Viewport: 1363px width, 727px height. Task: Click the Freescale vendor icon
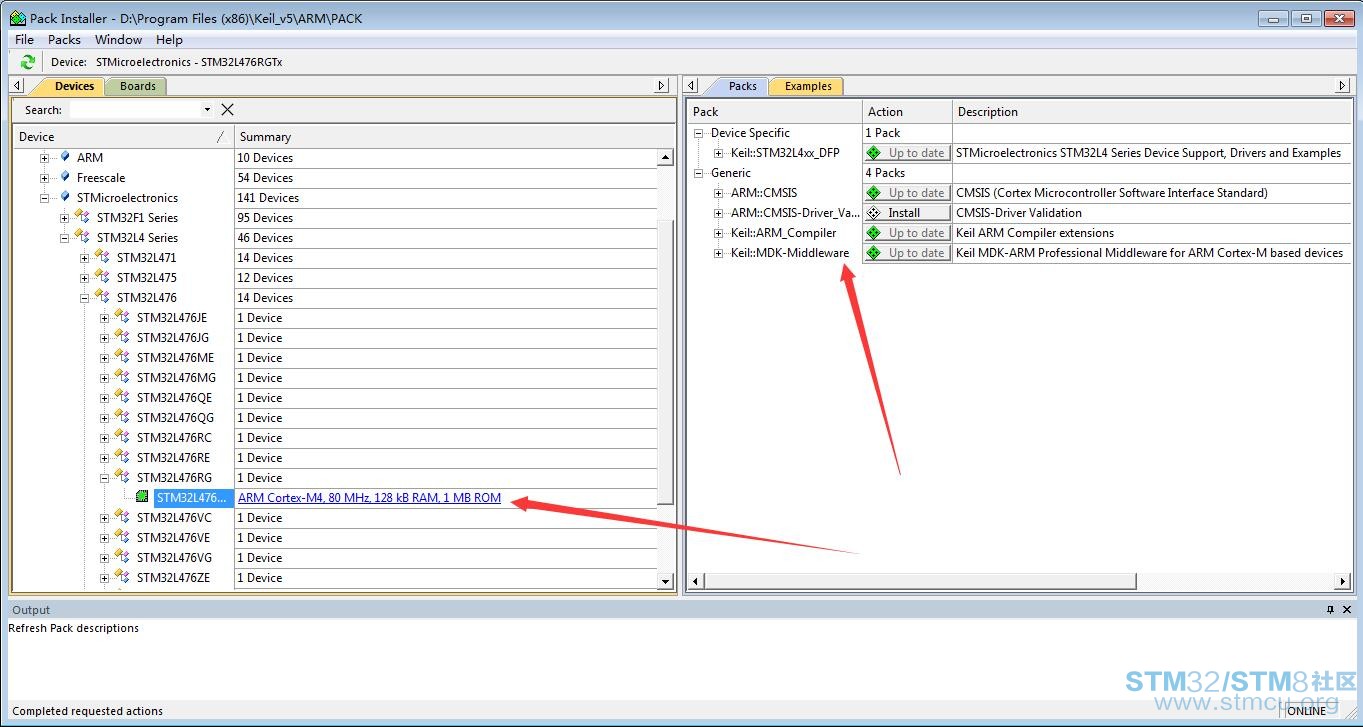click(x=65, y=177)
